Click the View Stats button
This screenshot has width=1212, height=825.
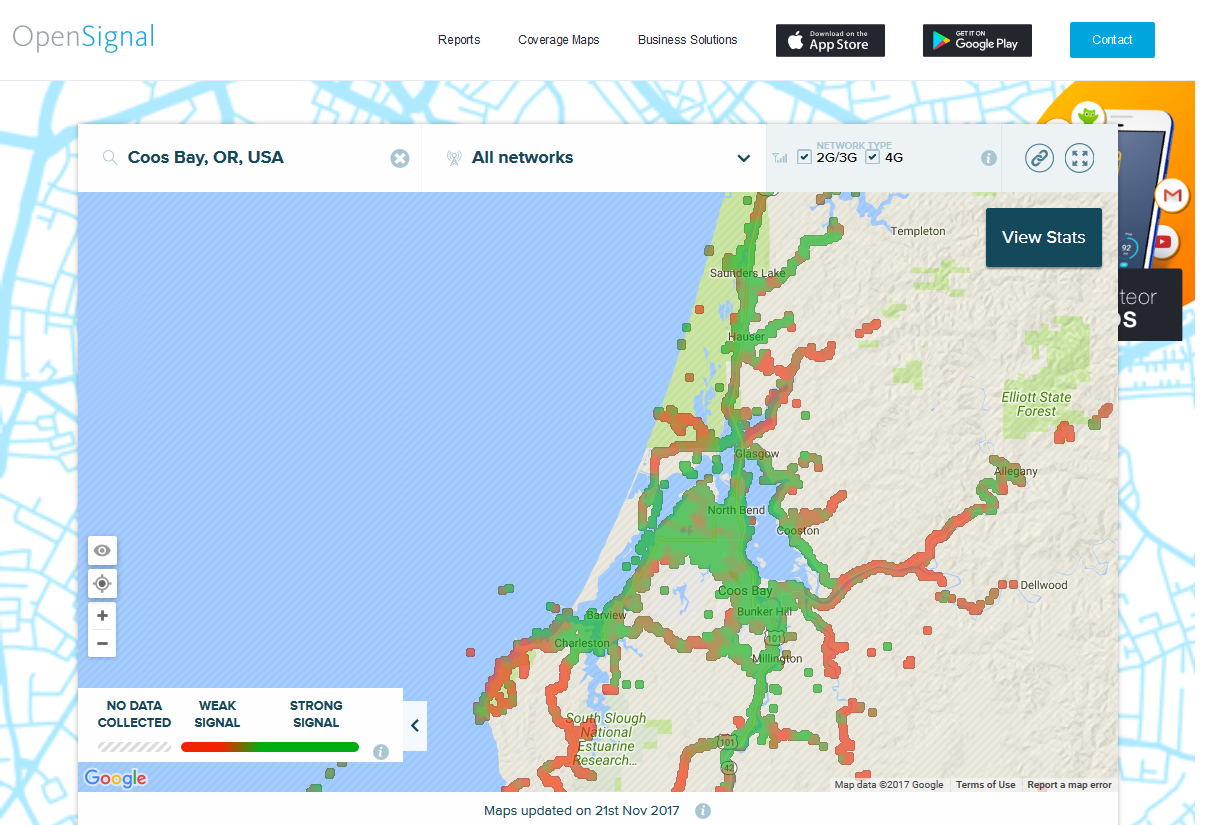[x=1044, y=237]
